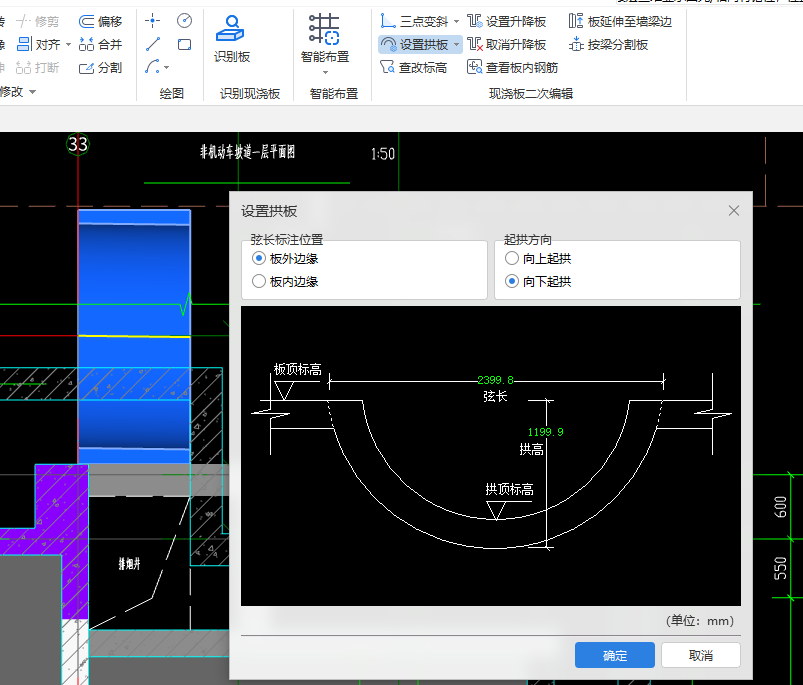Click the 打断 (break) tool
This screenshot has height=685, width=803.
(37, 68)
